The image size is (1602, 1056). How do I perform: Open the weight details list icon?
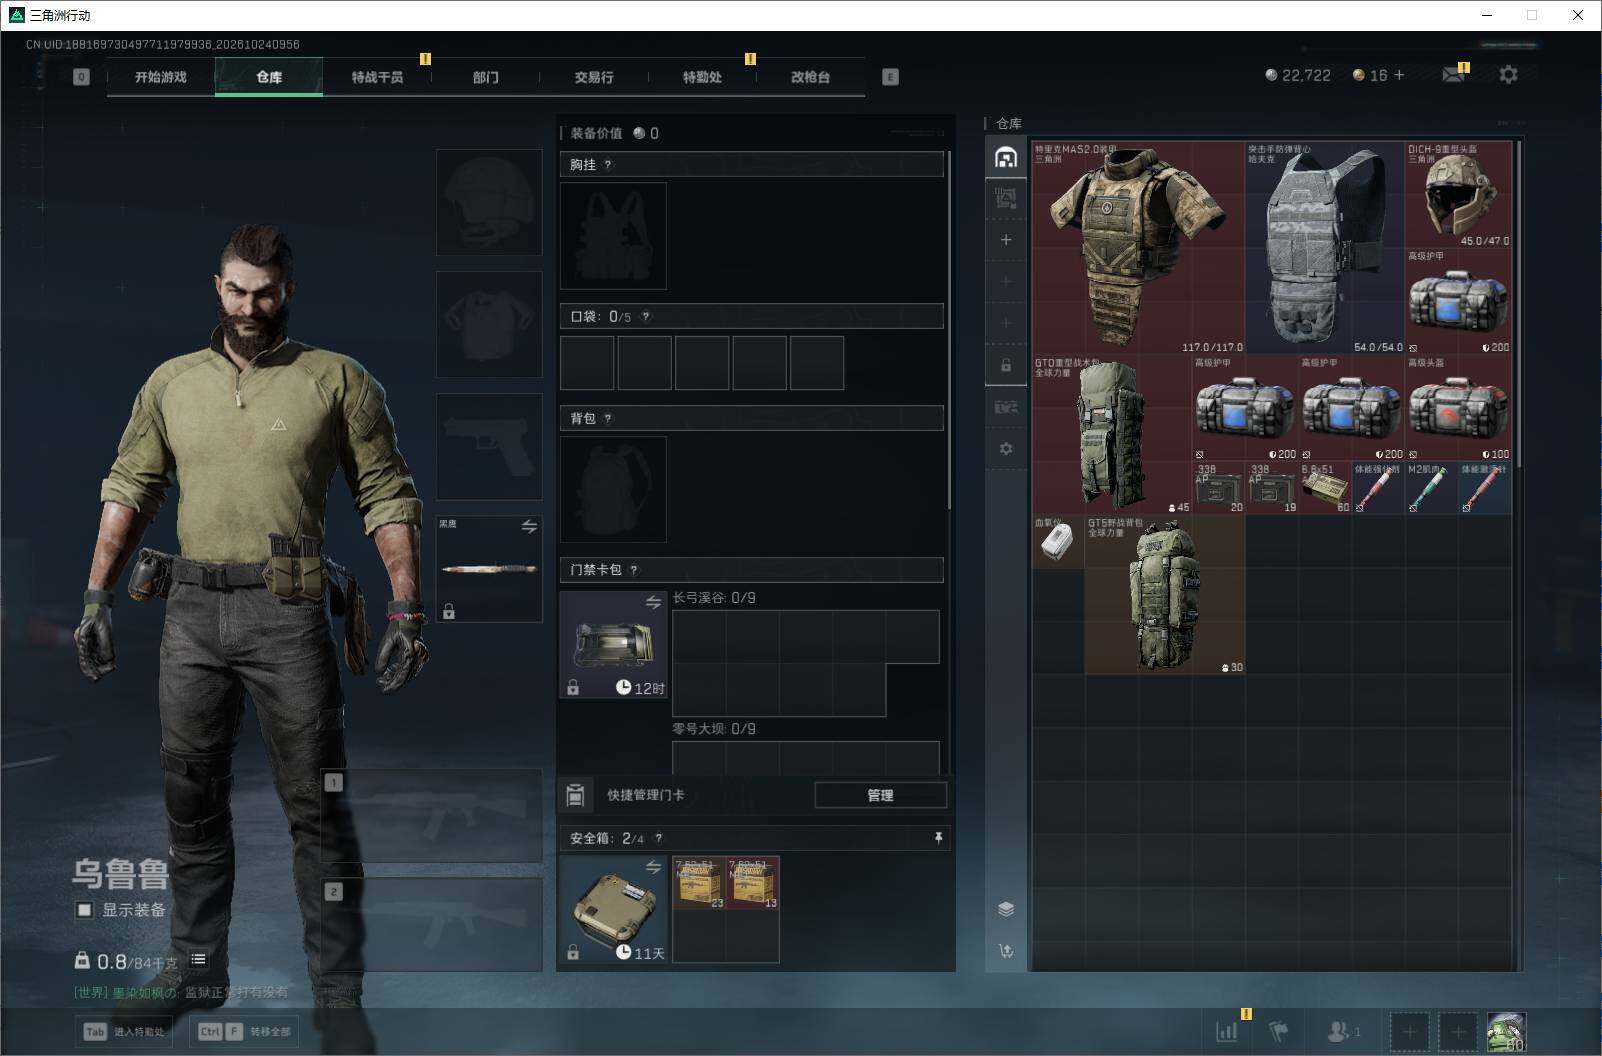[x=198, y=959]
